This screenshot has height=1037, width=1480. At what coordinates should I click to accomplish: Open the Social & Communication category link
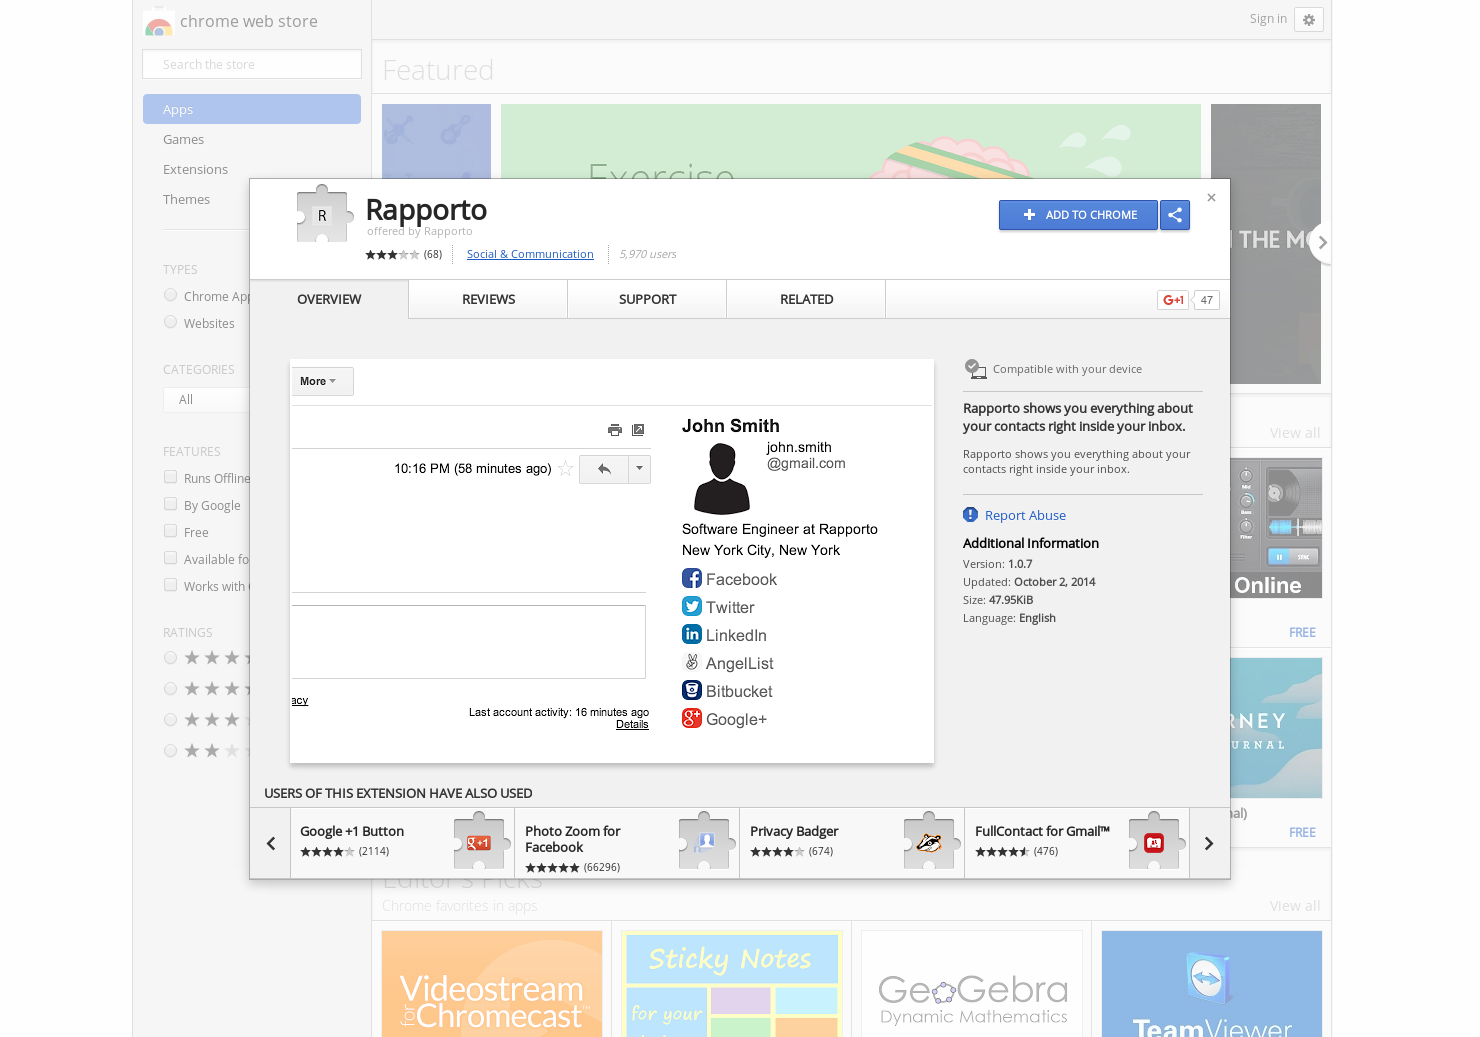pyautogui.click(x=530, y=254)
